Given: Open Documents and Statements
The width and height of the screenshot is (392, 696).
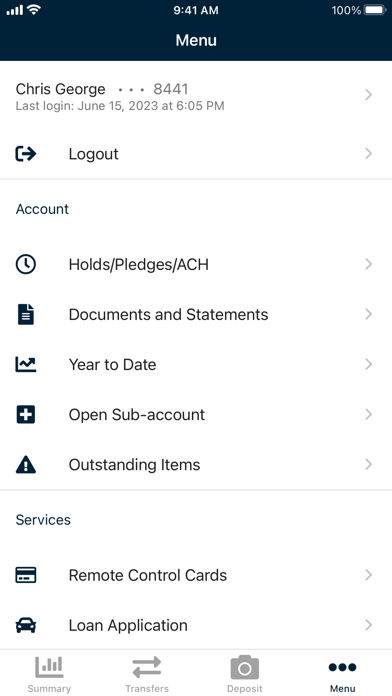Looking at the screenshot, I should coord(196,314).
